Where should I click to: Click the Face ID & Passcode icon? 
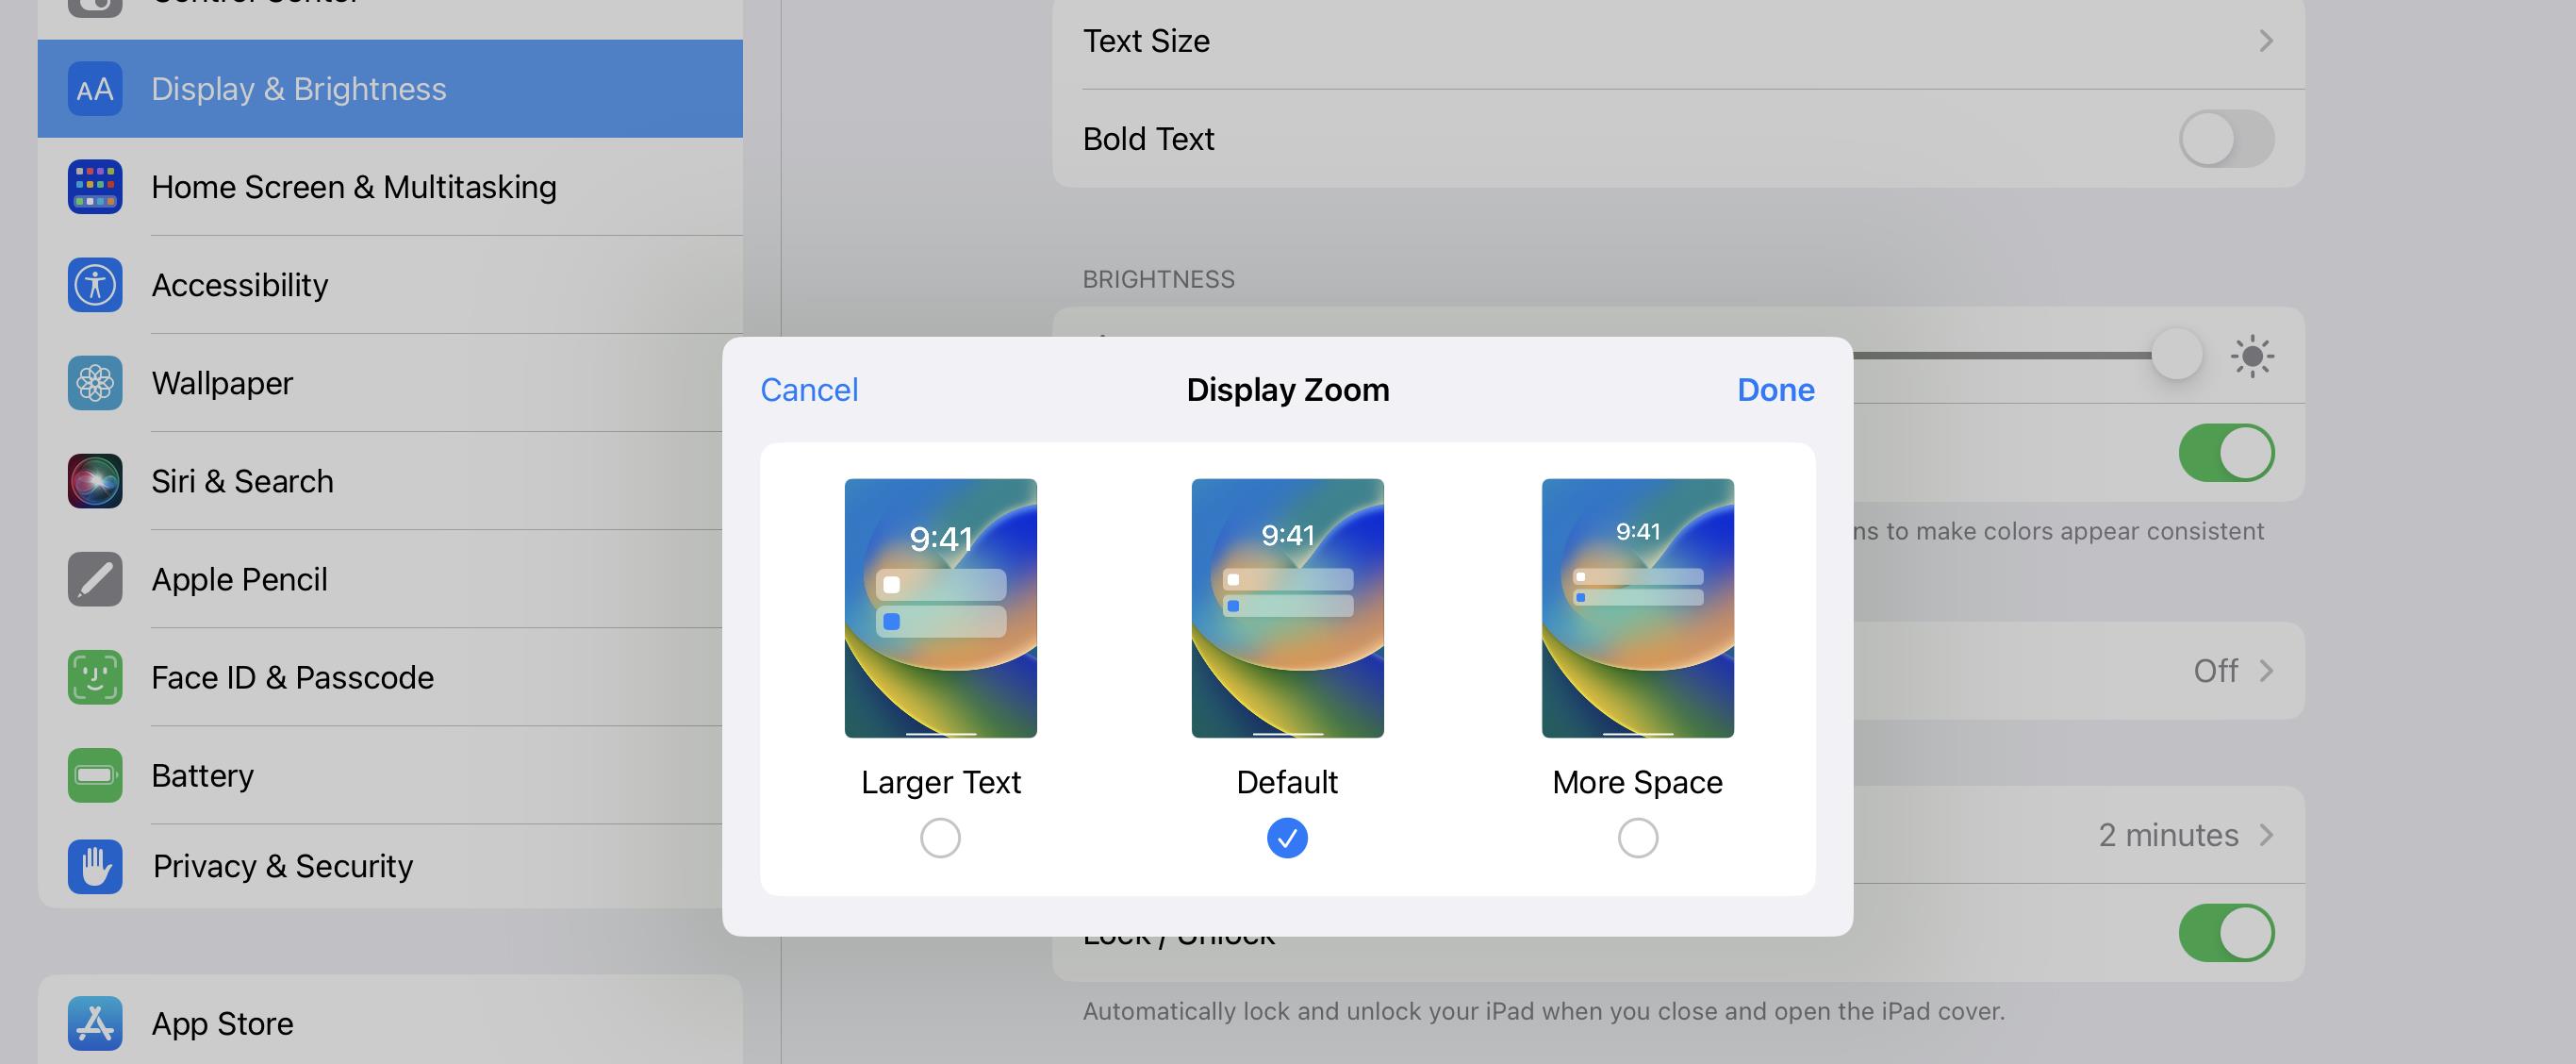(95, 677)
